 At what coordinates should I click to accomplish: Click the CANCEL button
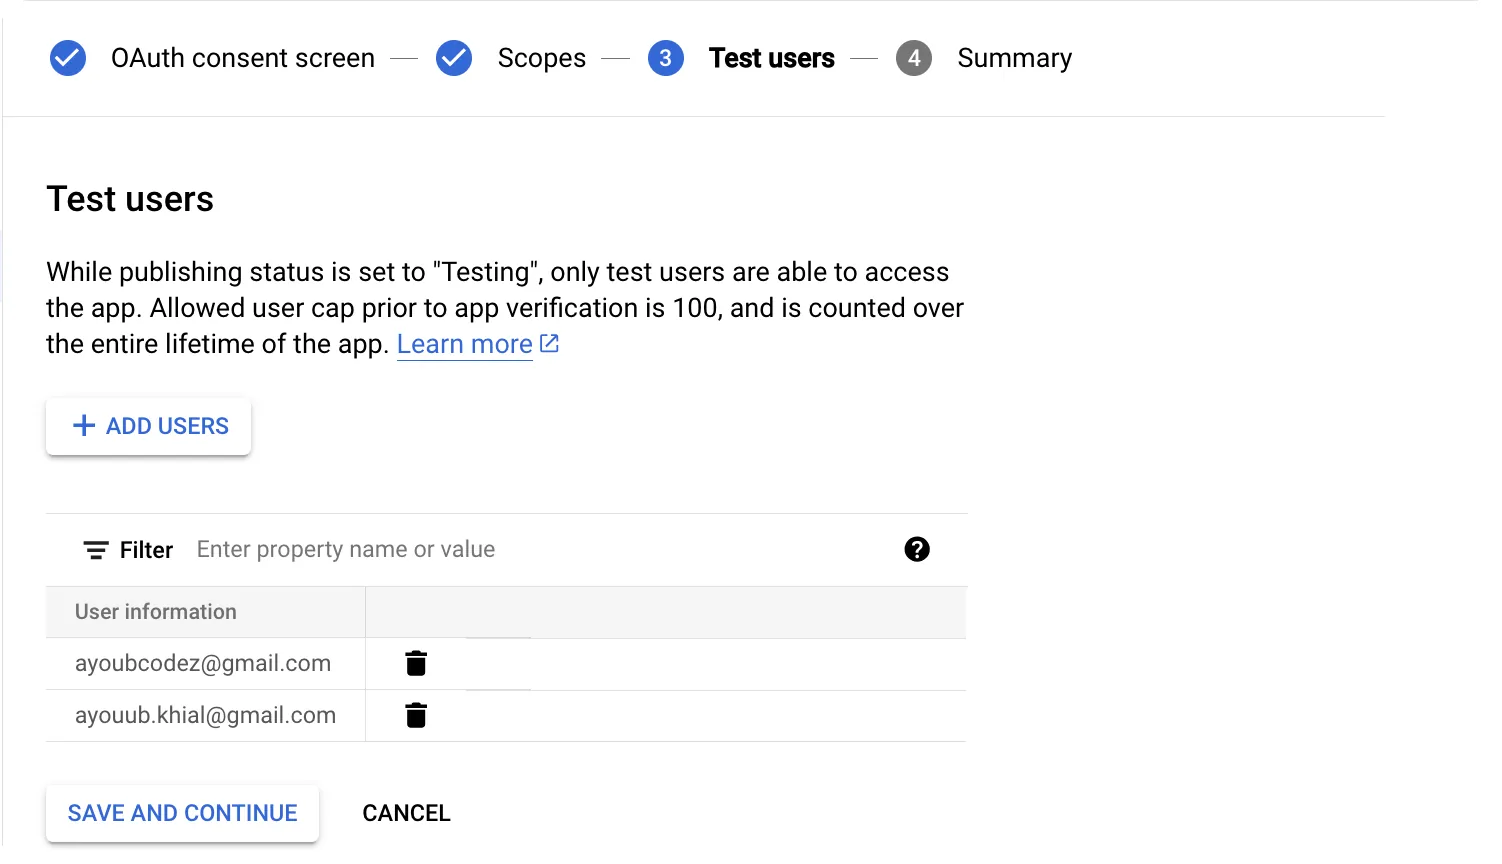[406, 813]
